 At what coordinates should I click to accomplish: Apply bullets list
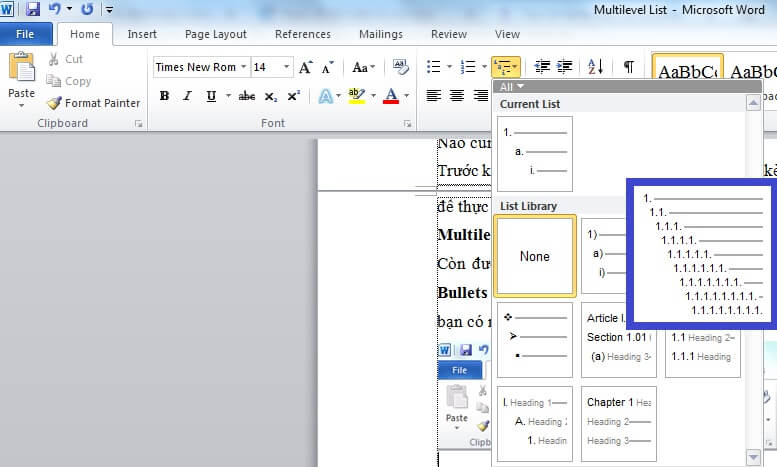[x=434, y=66]
